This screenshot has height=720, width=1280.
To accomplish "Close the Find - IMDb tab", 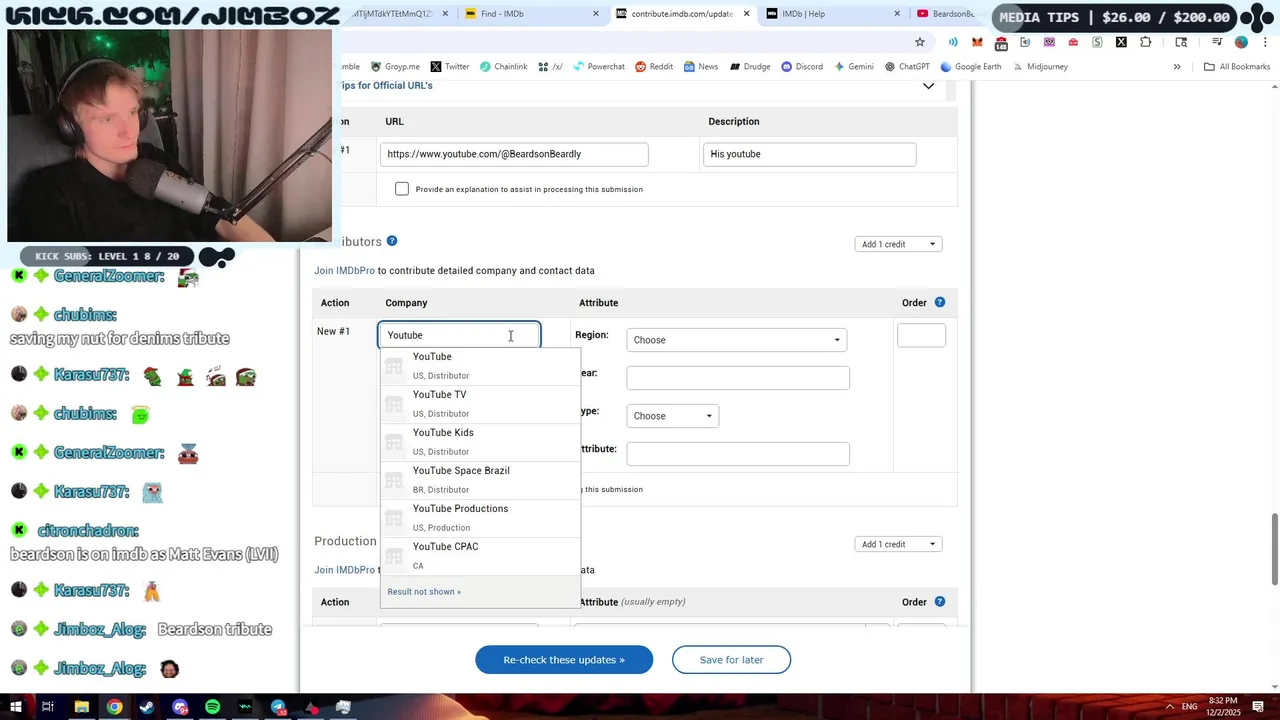I will tap(596, 14).
